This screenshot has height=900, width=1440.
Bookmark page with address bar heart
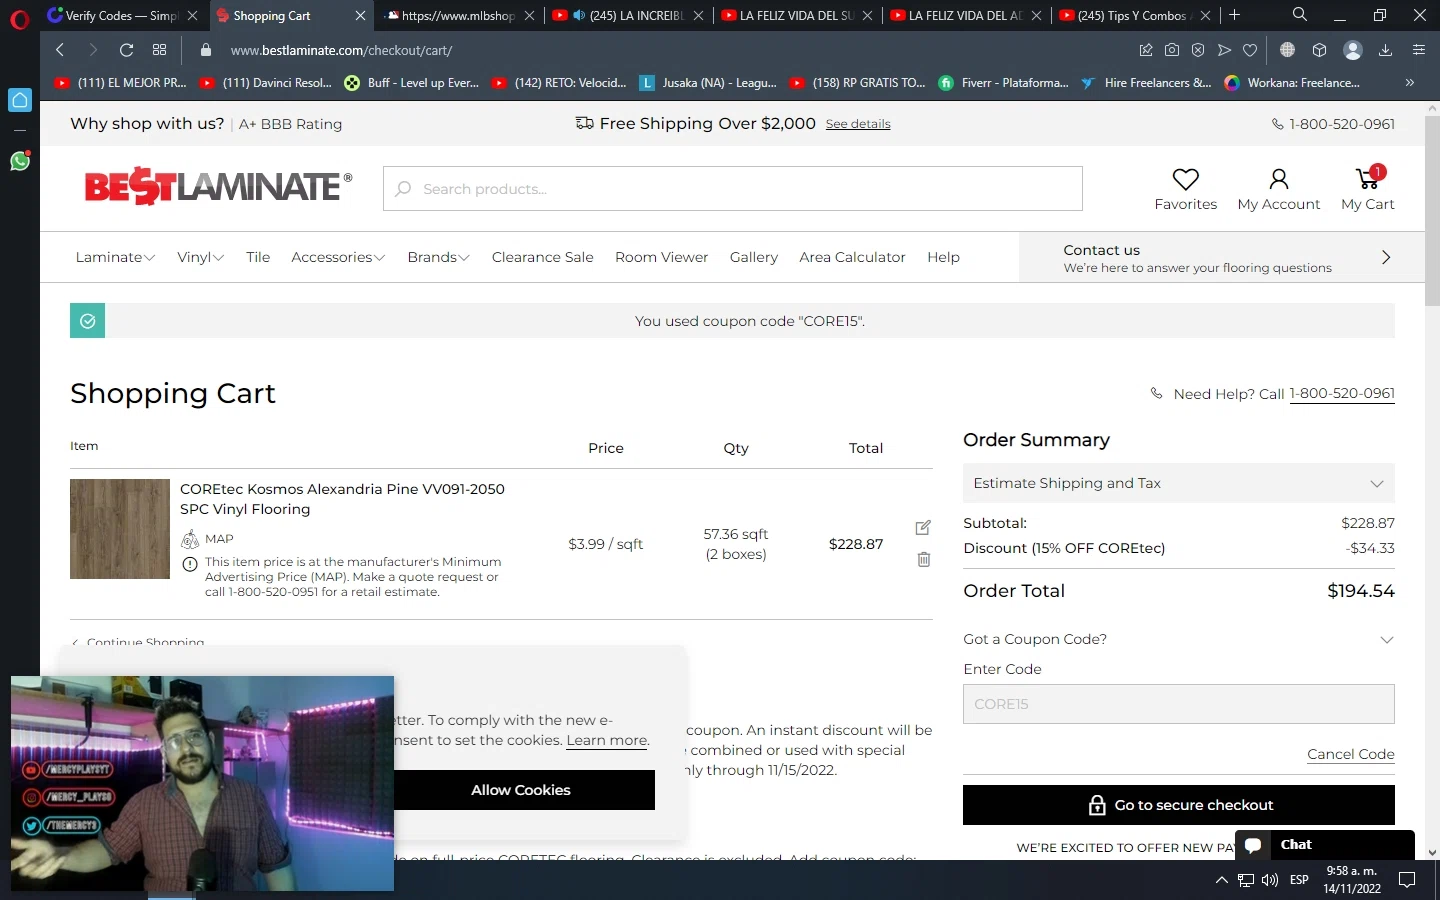(1250, 50)
